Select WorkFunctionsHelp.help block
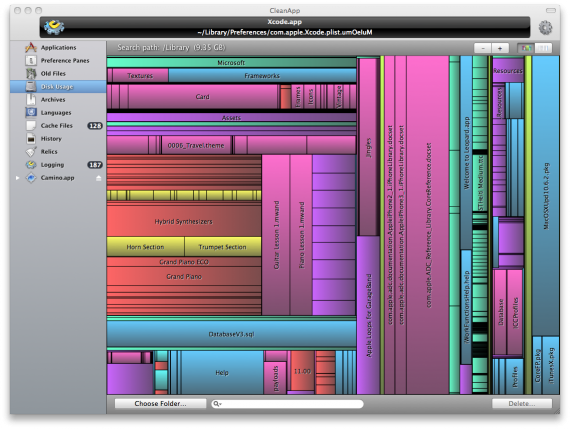Screen dimensions: 570x429 pos(466,306)
